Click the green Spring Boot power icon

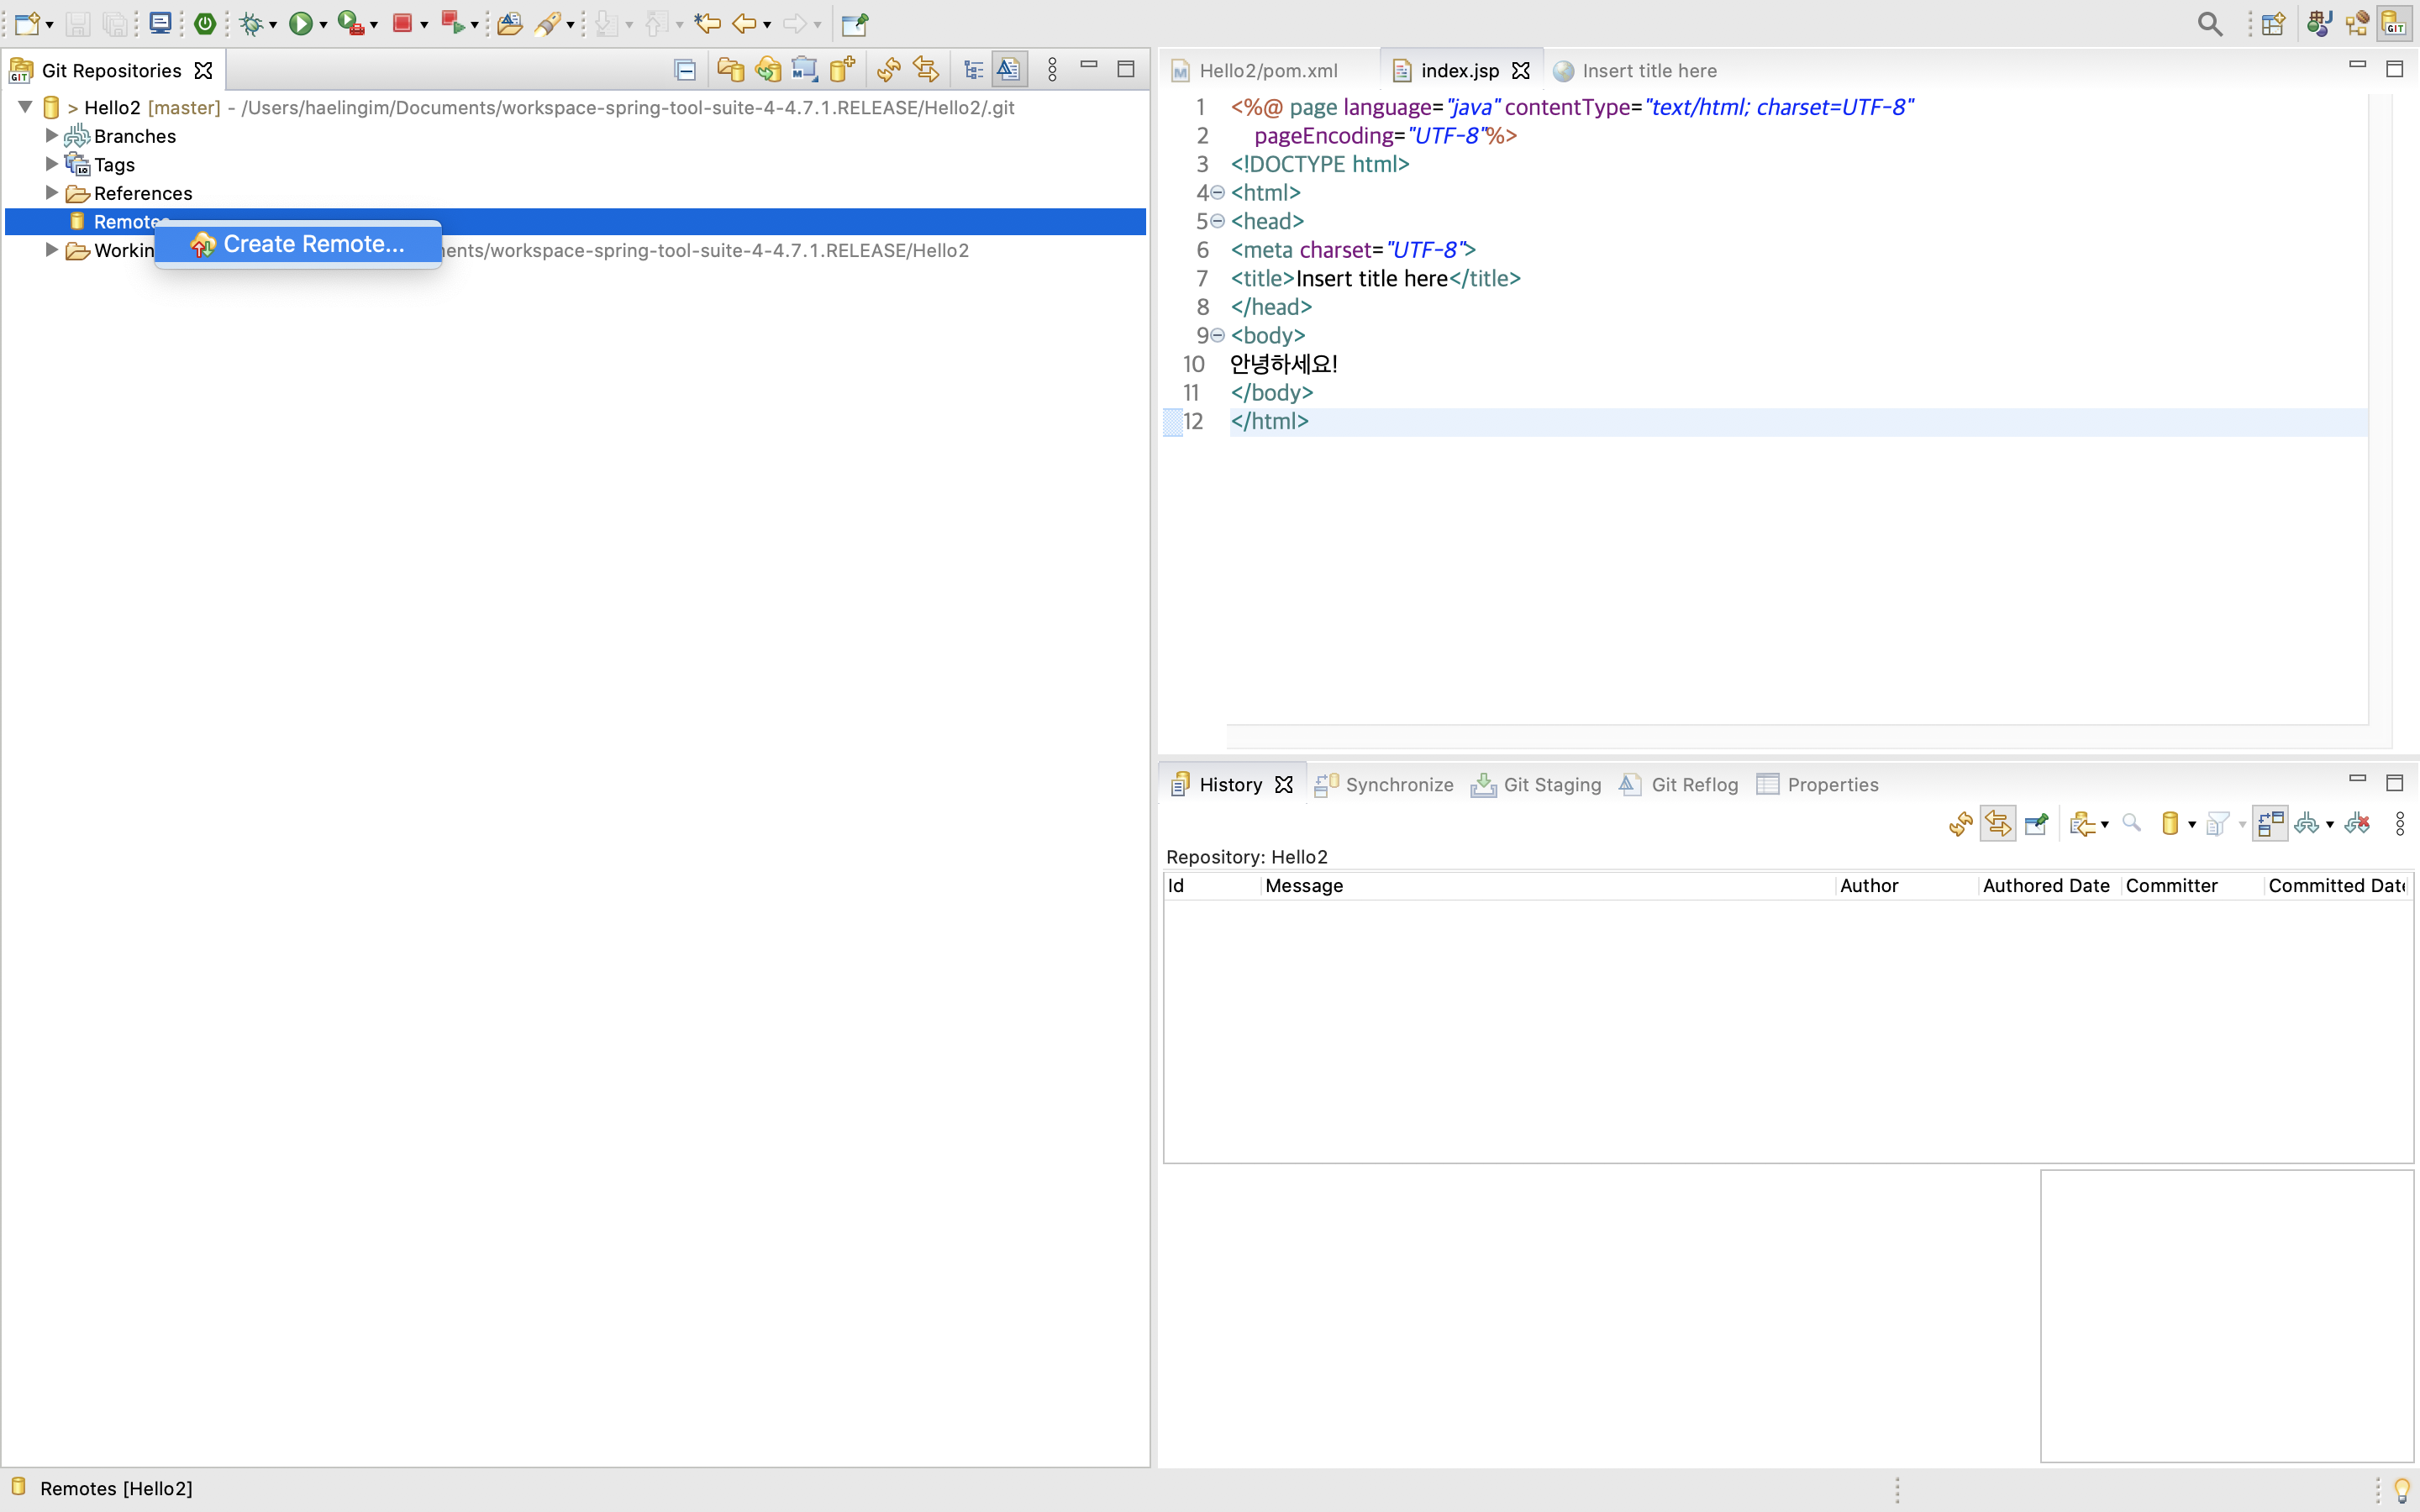pyautogui.click(x=205, y=23)
